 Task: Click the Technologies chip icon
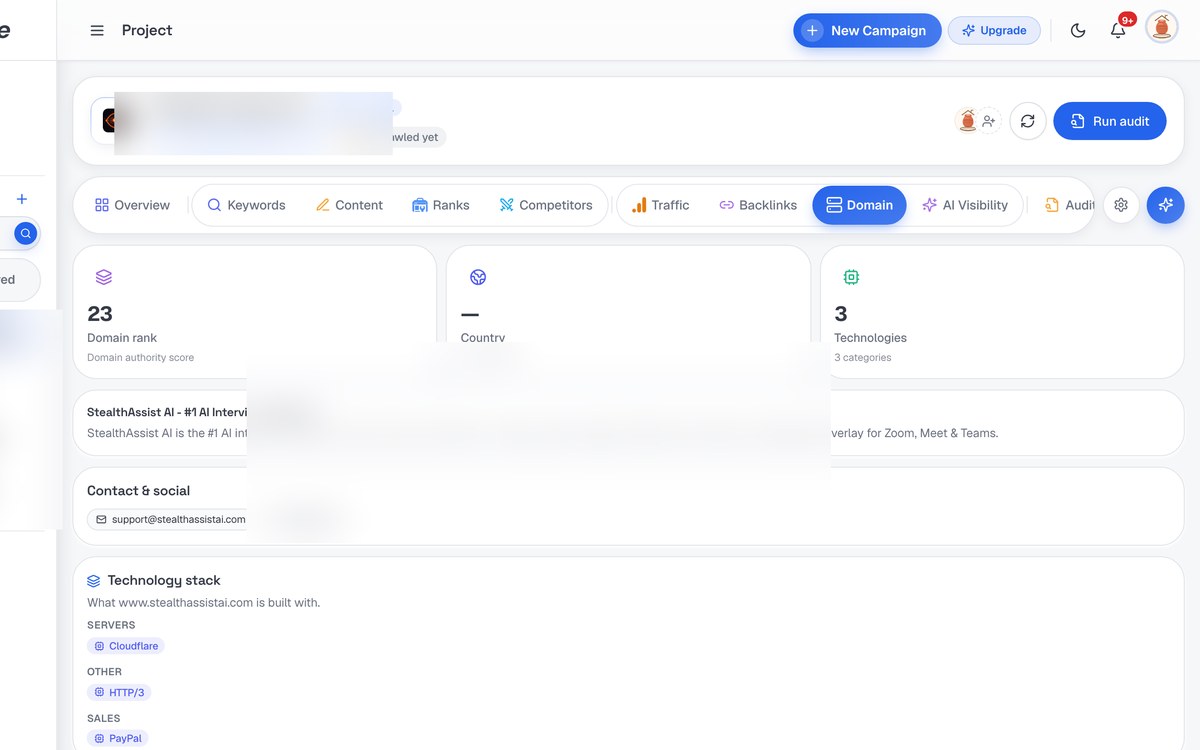coord(851,277)
